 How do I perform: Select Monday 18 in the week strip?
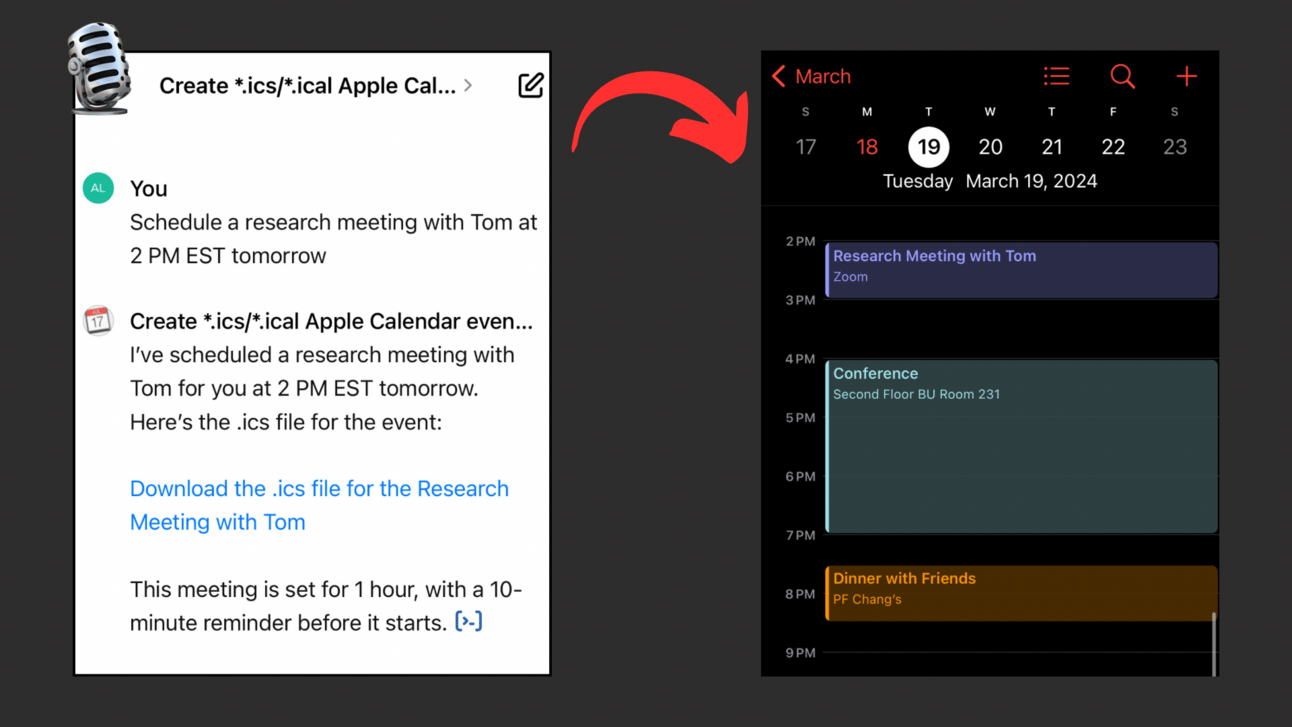pos(867,147)
